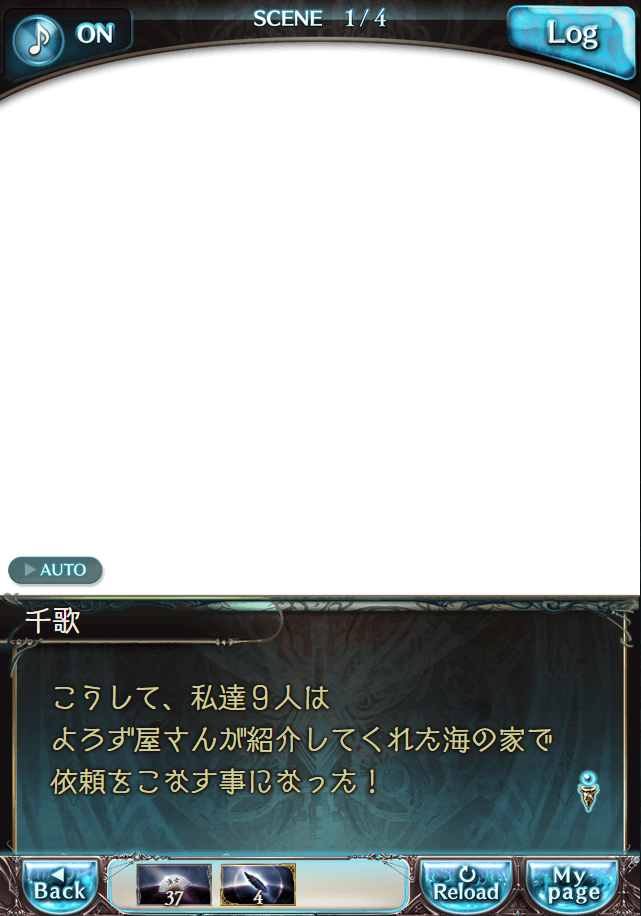Click the first dialogue line こうして

pos(192,698)
